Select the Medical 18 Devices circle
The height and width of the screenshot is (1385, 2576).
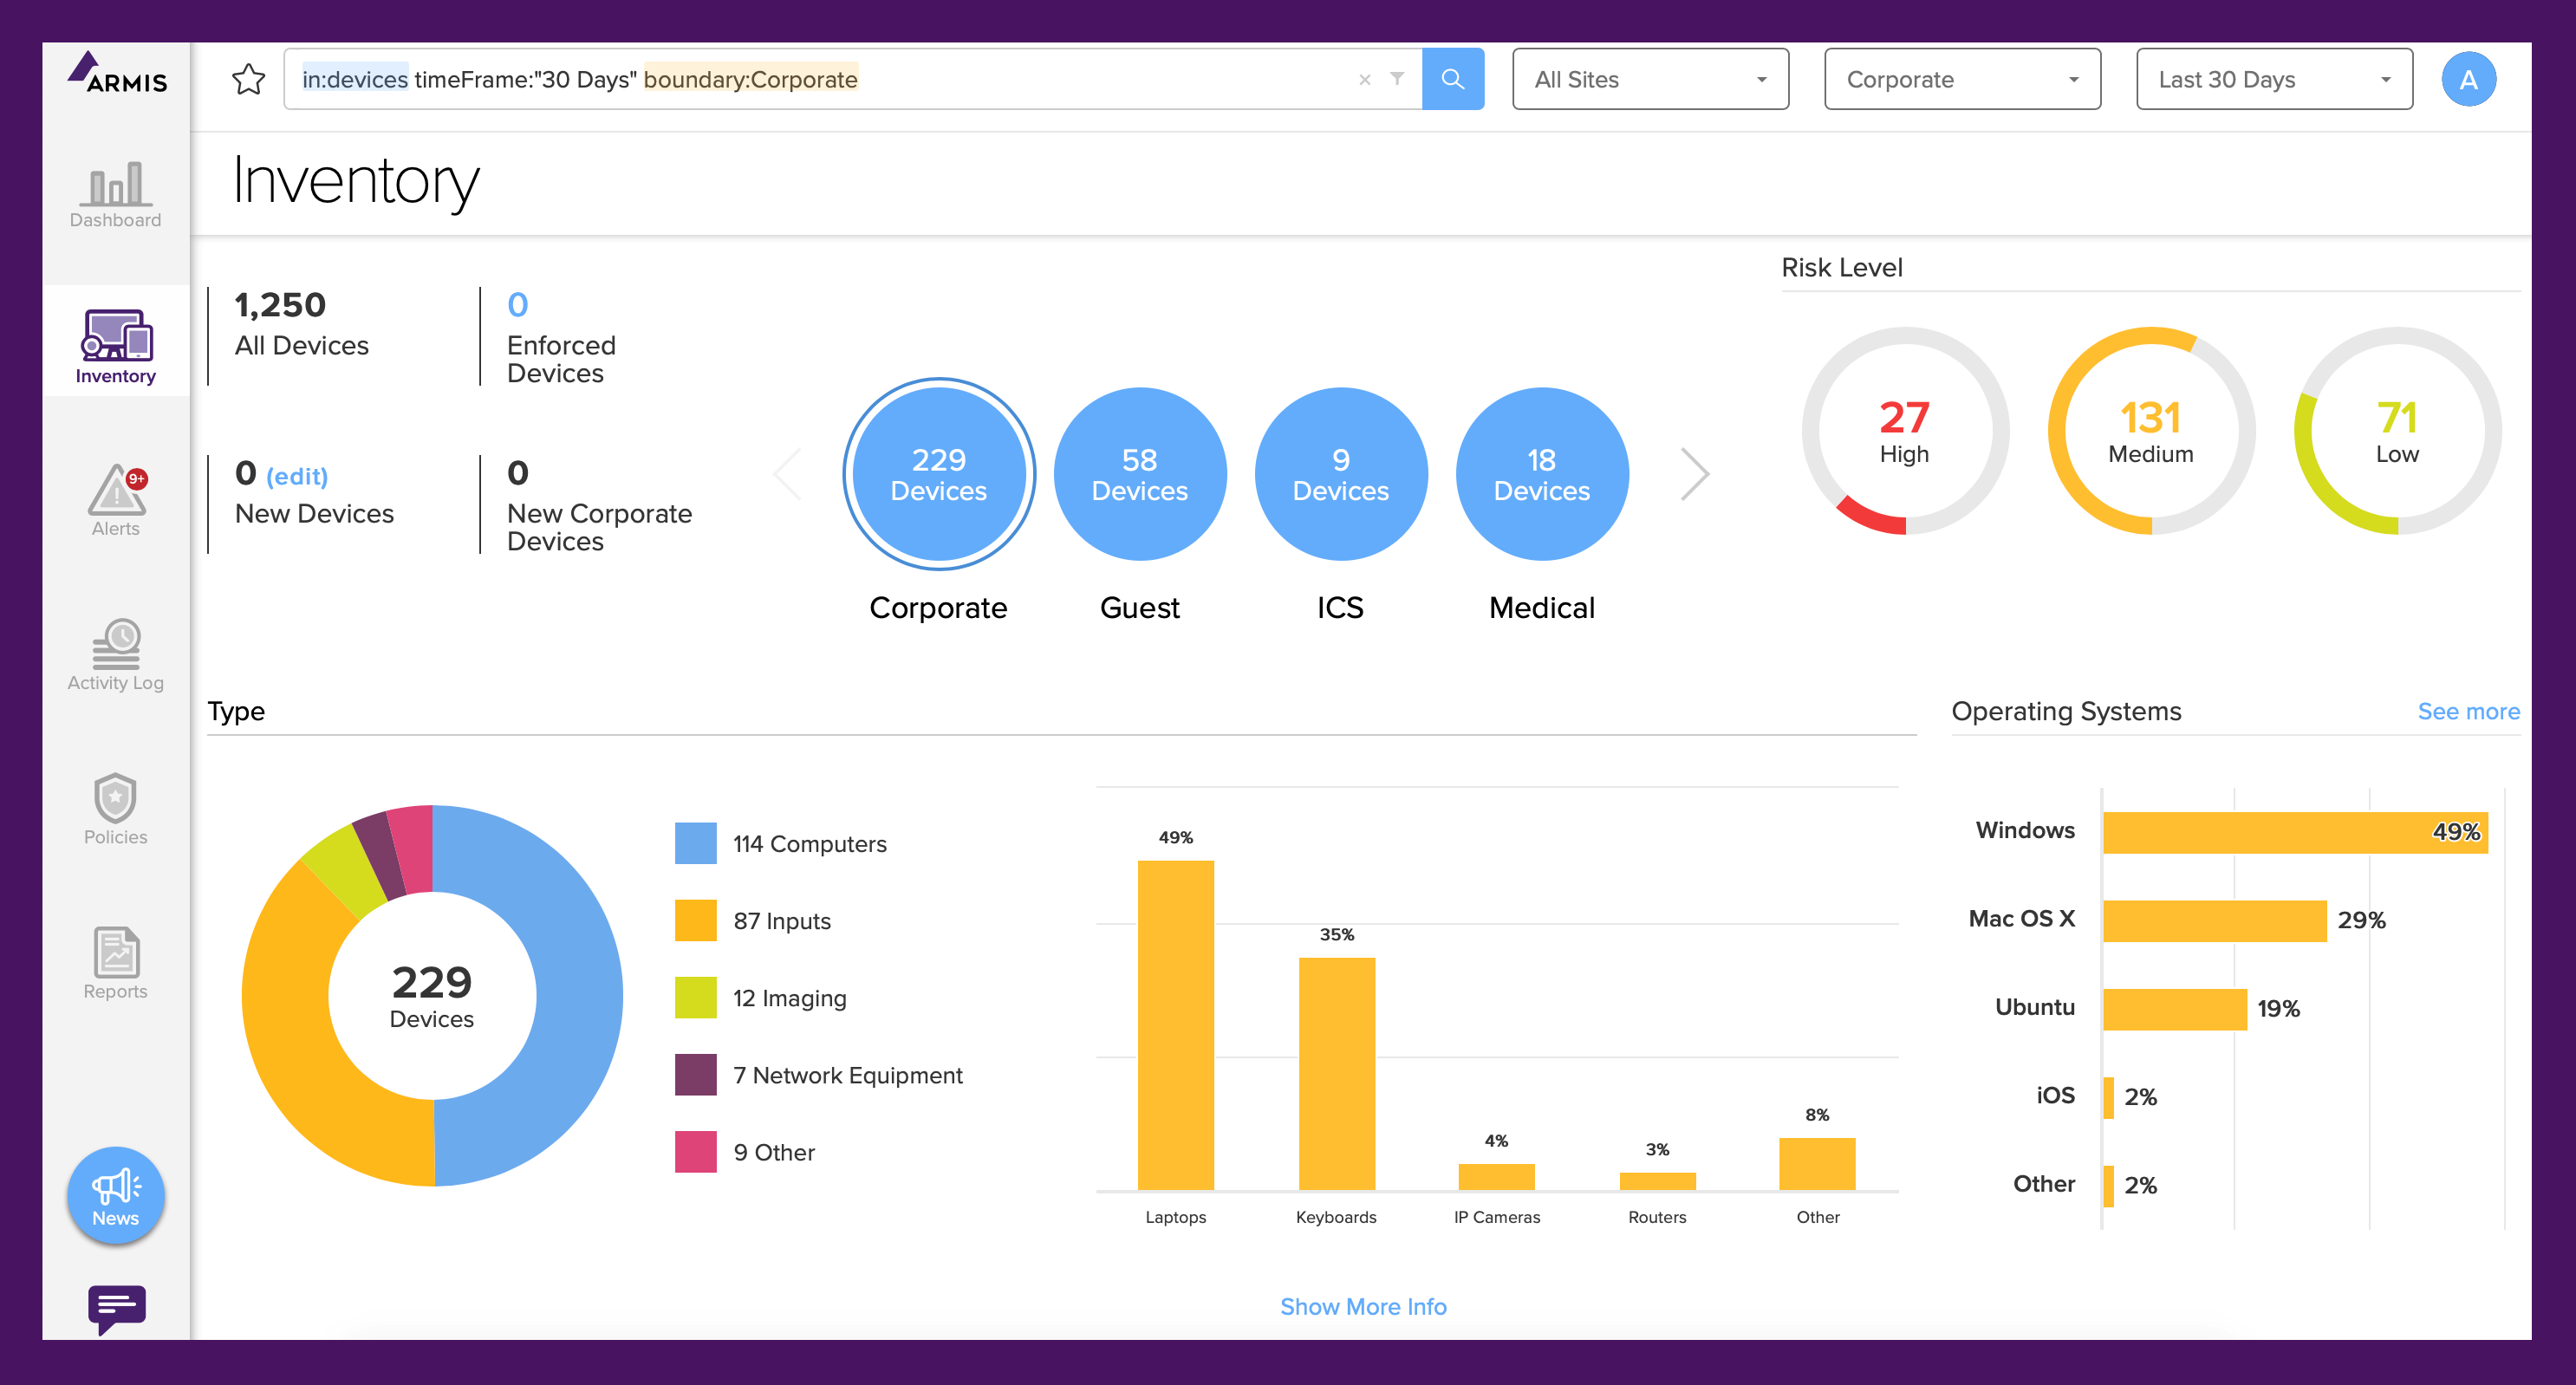tap(1541, 474)
